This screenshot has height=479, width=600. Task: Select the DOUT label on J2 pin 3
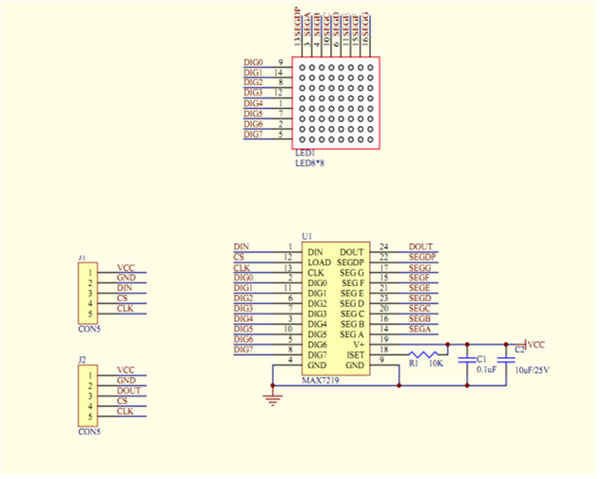click(x=129, y=391)
